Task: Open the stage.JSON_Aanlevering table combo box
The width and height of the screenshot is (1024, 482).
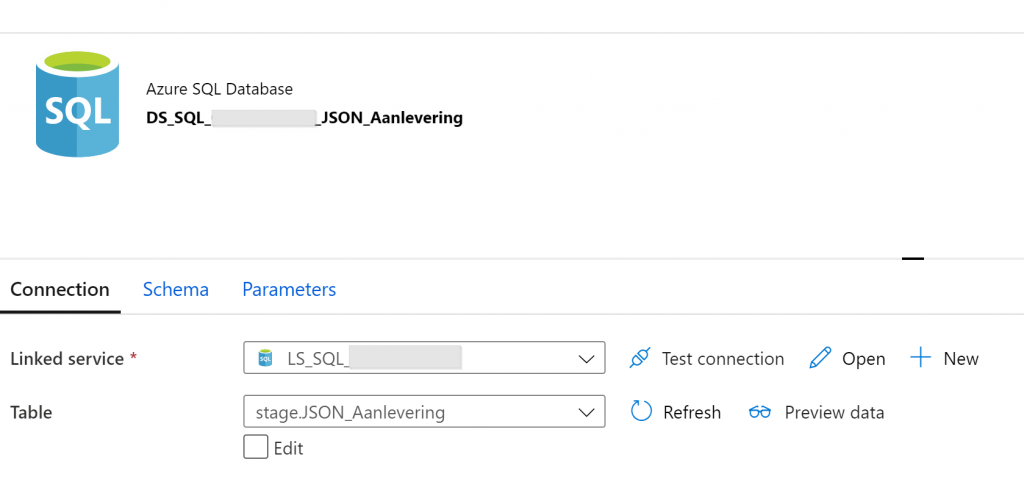Action: (x=410, y=412)
